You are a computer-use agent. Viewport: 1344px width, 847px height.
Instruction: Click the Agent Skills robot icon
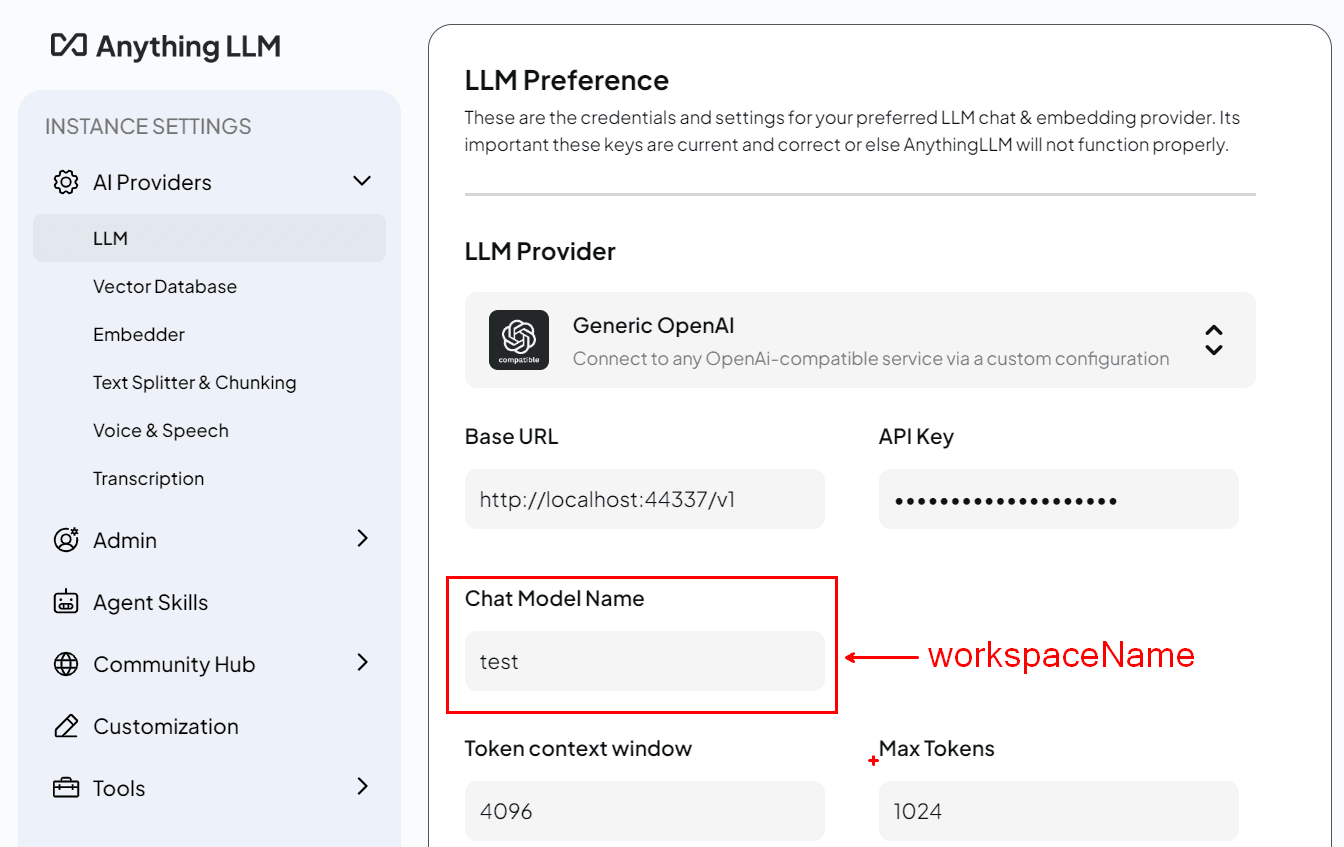[65, 601]
